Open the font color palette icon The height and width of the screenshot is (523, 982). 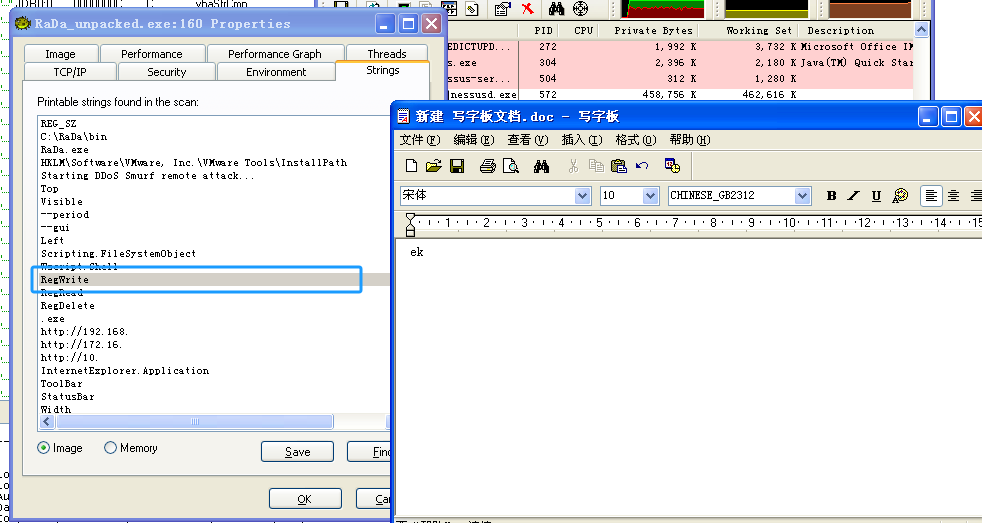[900, 195]
